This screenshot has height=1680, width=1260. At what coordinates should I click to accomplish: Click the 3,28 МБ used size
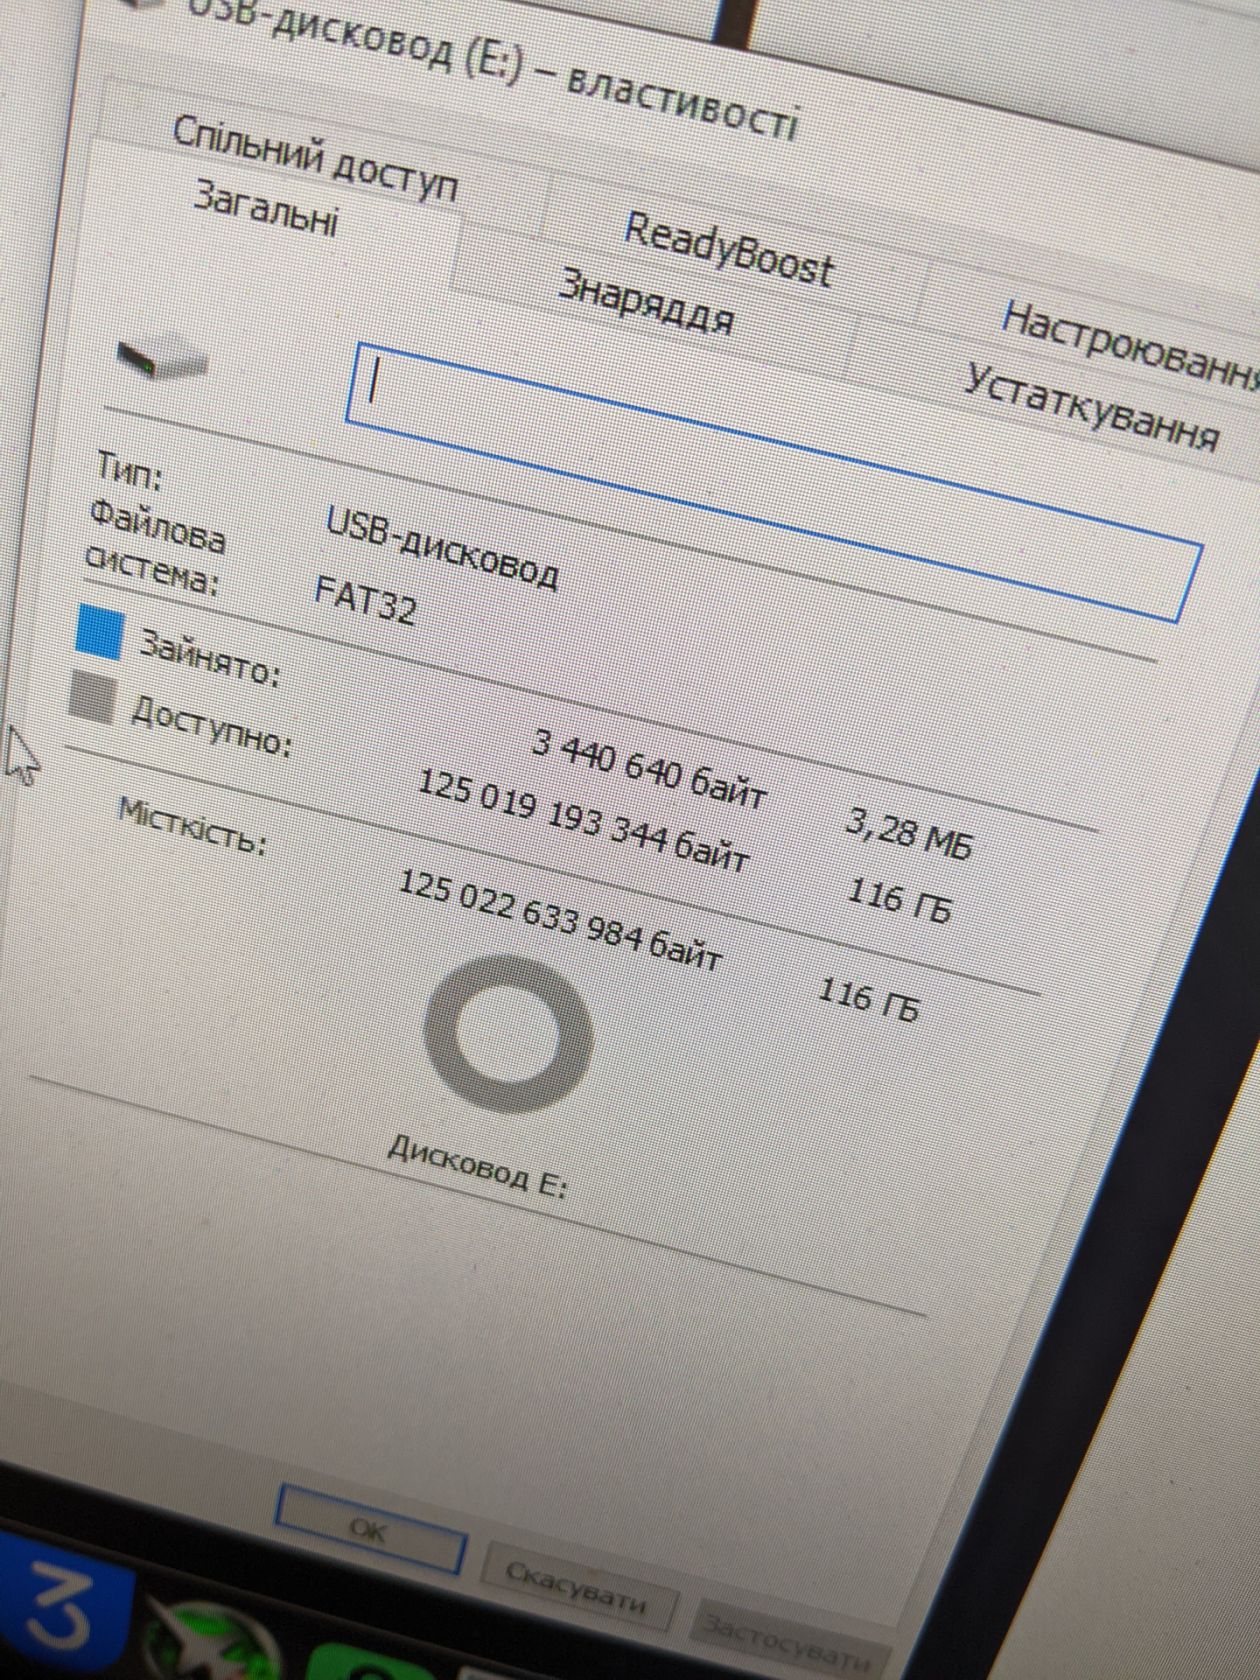[908, 834]
